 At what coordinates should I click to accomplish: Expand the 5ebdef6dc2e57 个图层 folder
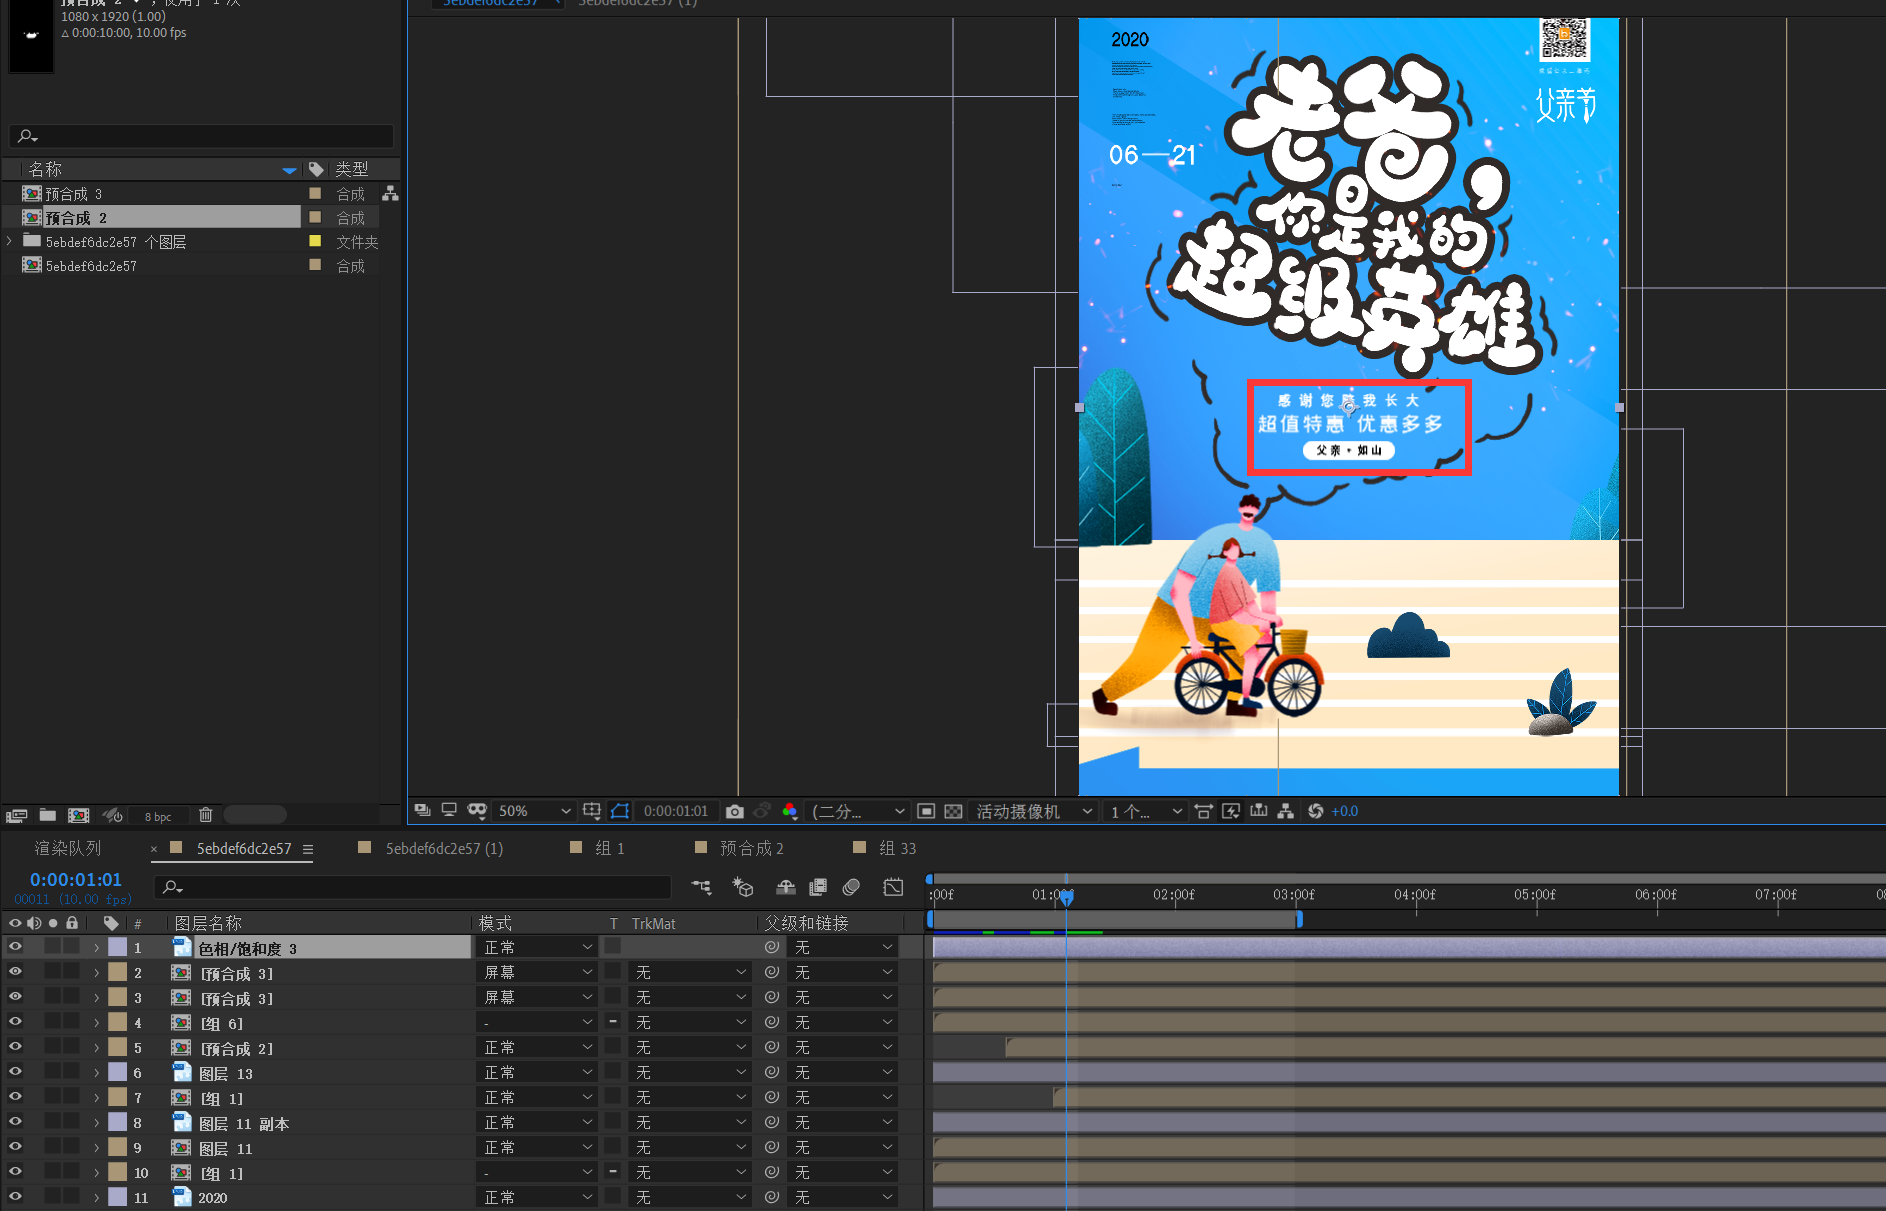pyautogui.click(x=10, y=241)
